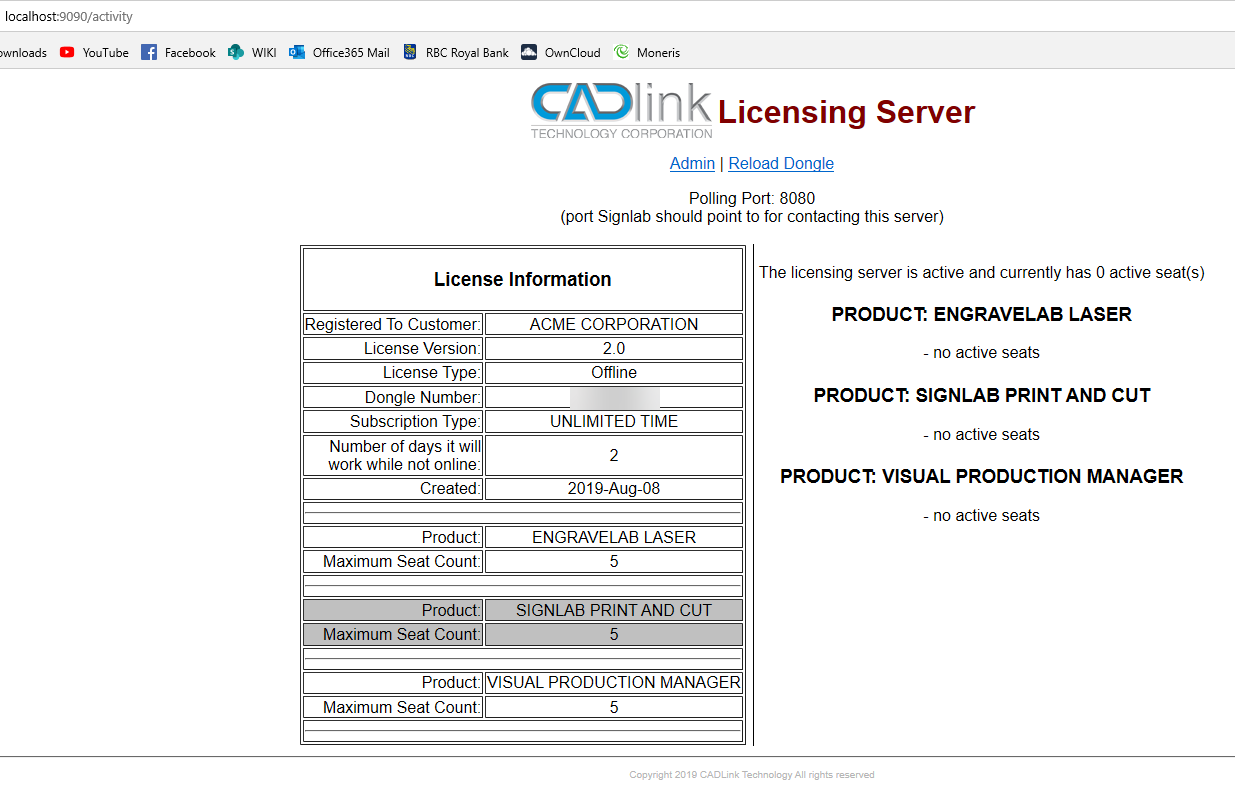Select the blurred Dongle Number value
This screenshot has width=1235, height=796.
613,396
